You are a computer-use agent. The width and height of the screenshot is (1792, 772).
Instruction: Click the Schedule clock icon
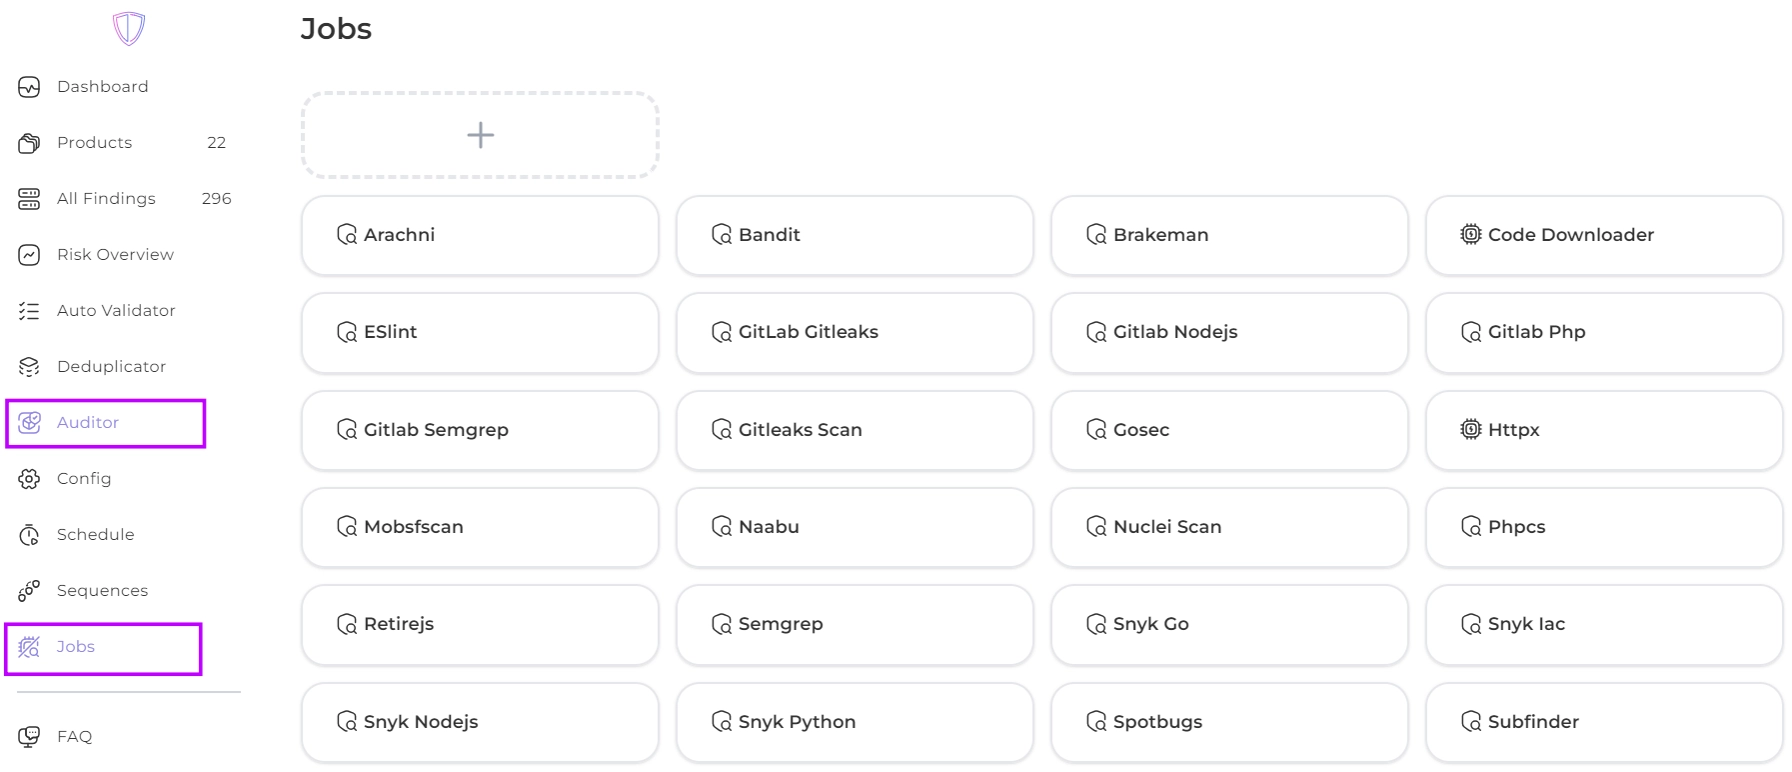29,535
